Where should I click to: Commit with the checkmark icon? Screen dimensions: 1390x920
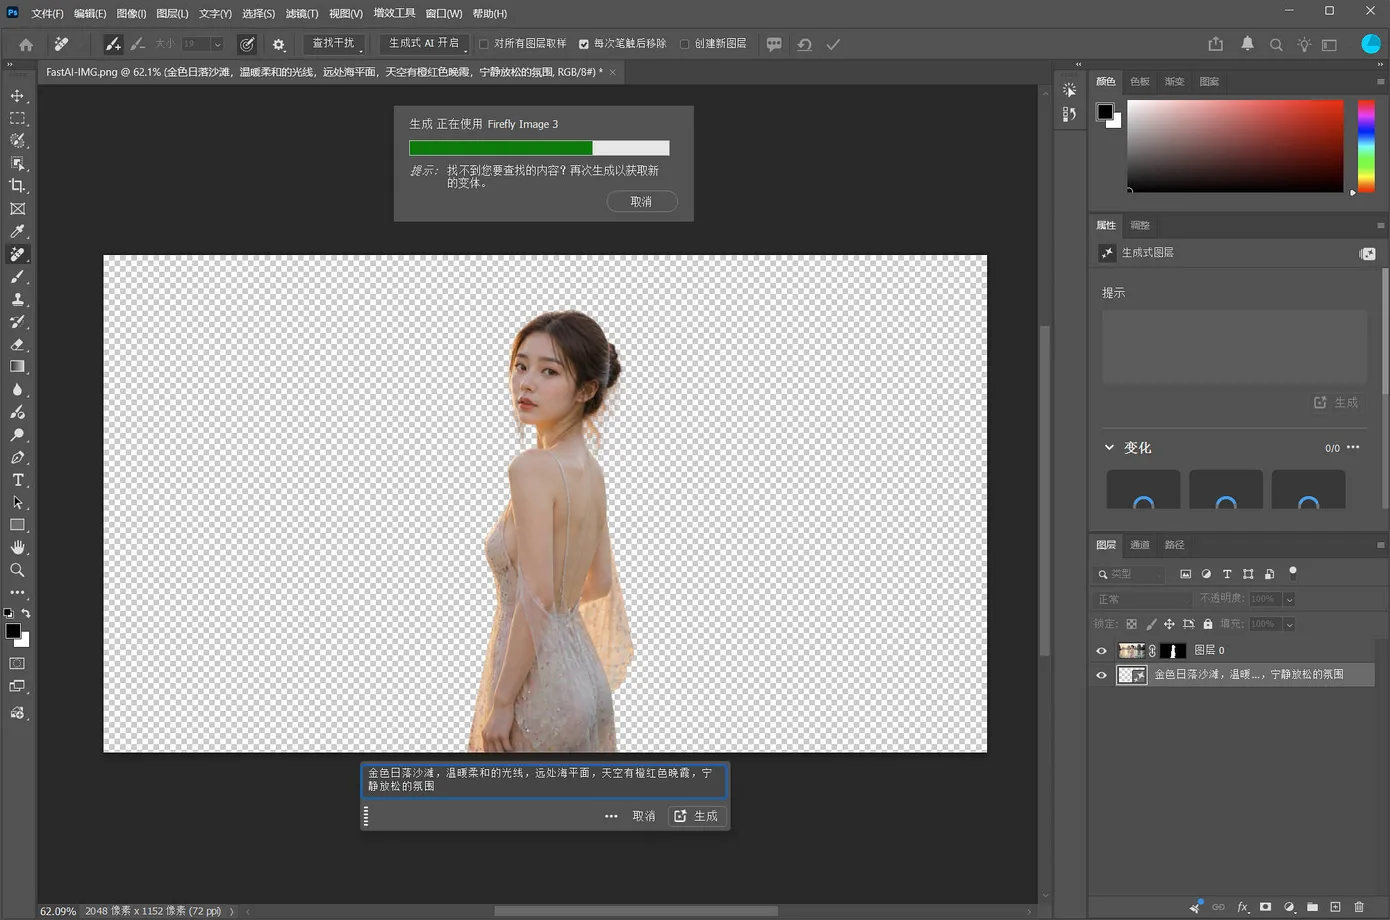click(x=833, y=44)
